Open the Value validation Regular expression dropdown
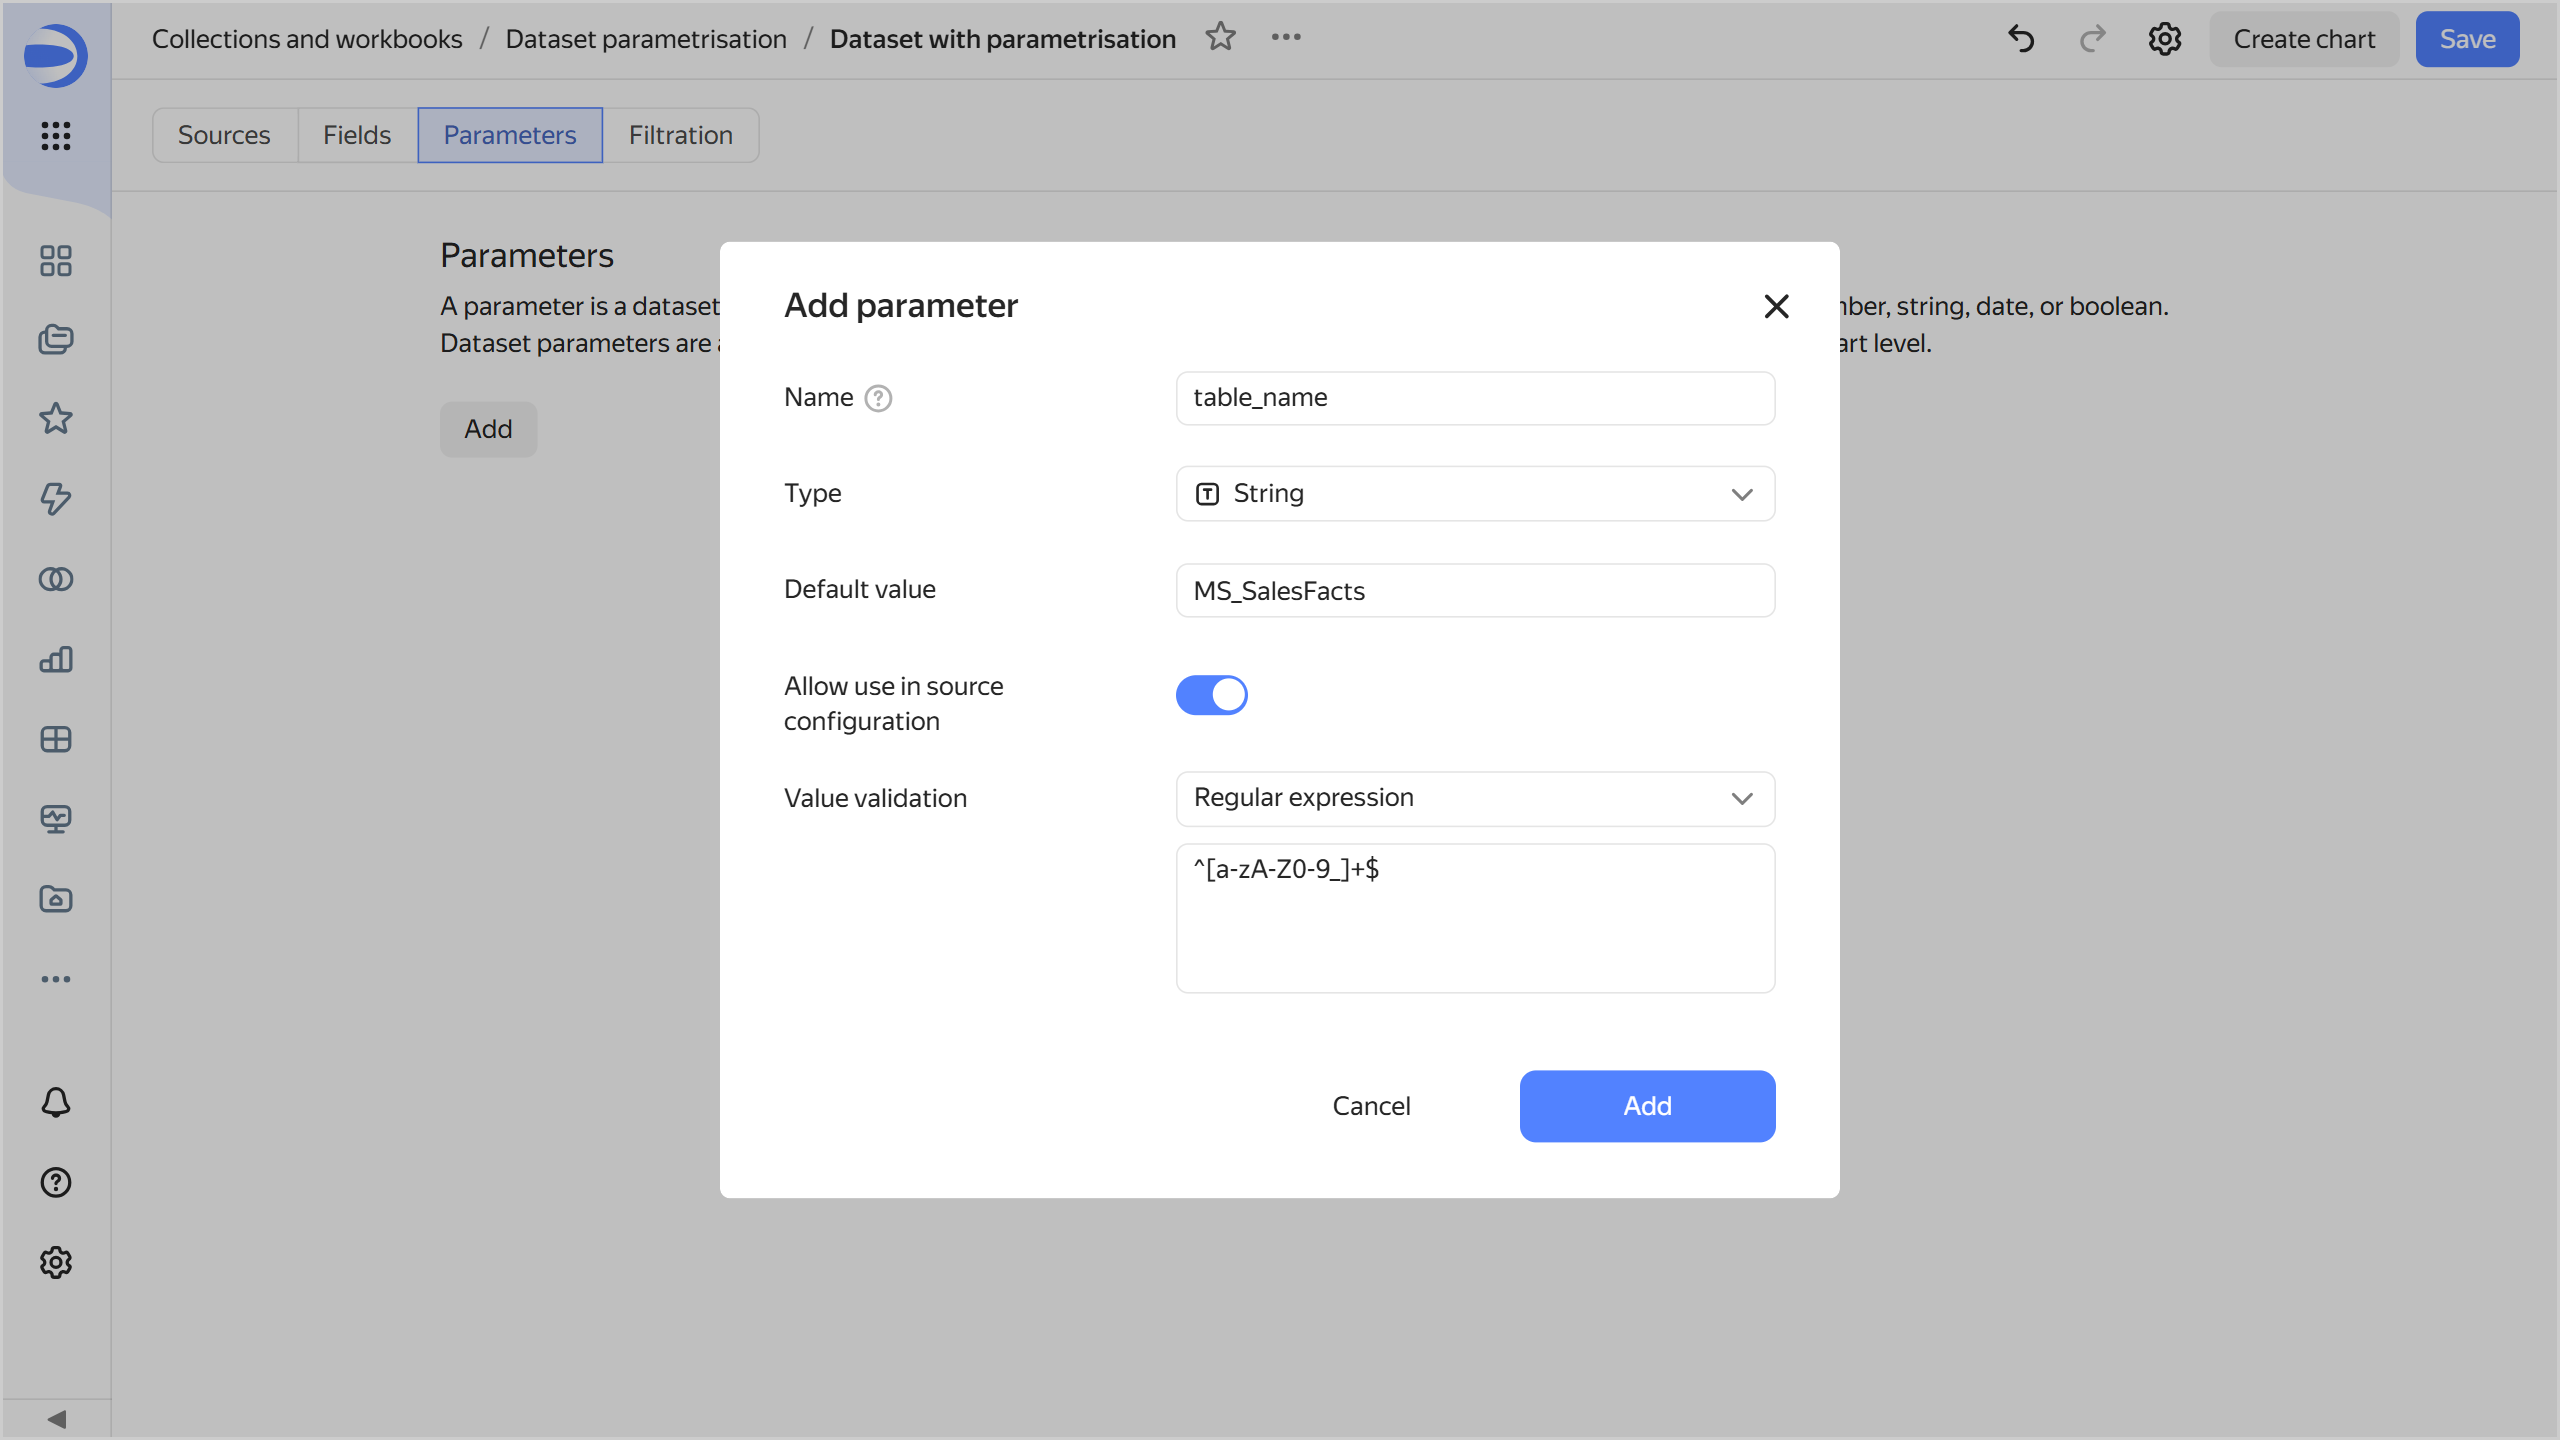This screenshot has height=1440, width=2560. pos(1475,798)
